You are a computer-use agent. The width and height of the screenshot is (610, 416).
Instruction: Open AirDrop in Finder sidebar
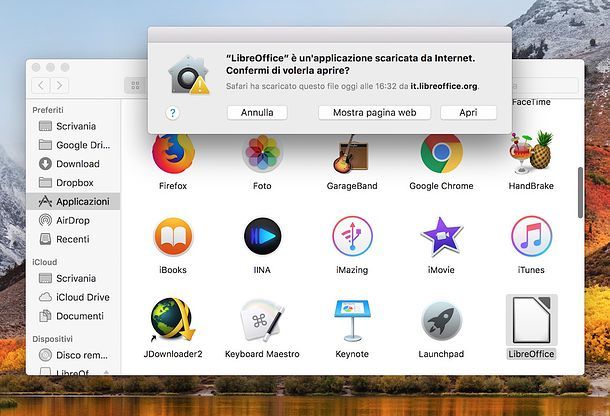73,220
